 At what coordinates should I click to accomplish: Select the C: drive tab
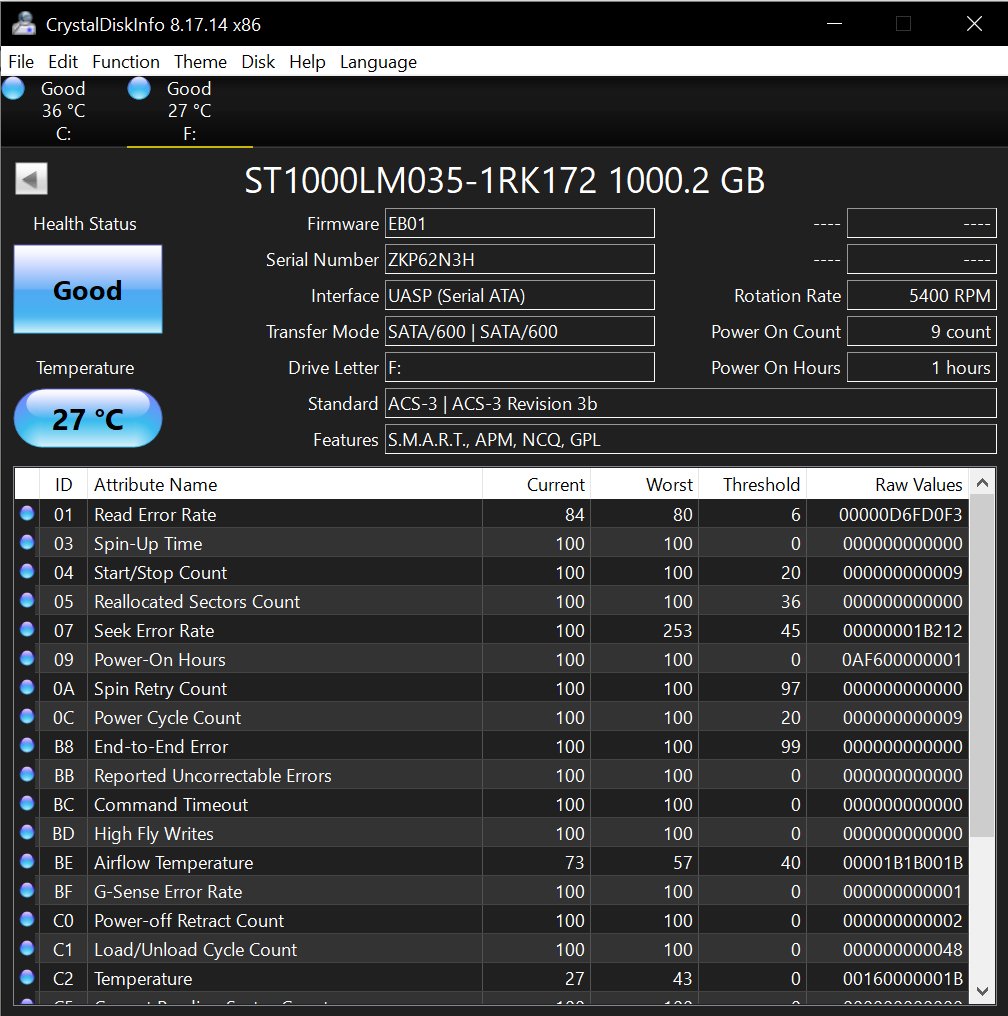[x=63, y=111]
